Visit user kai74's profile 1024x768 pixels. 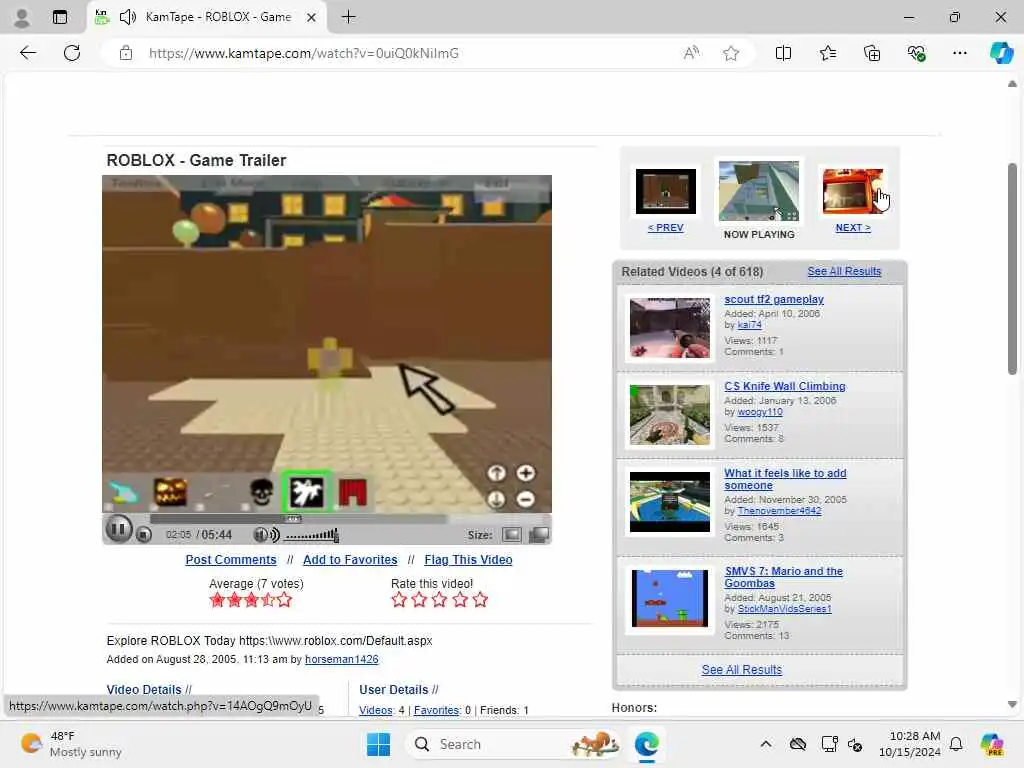tap(749, 325)
